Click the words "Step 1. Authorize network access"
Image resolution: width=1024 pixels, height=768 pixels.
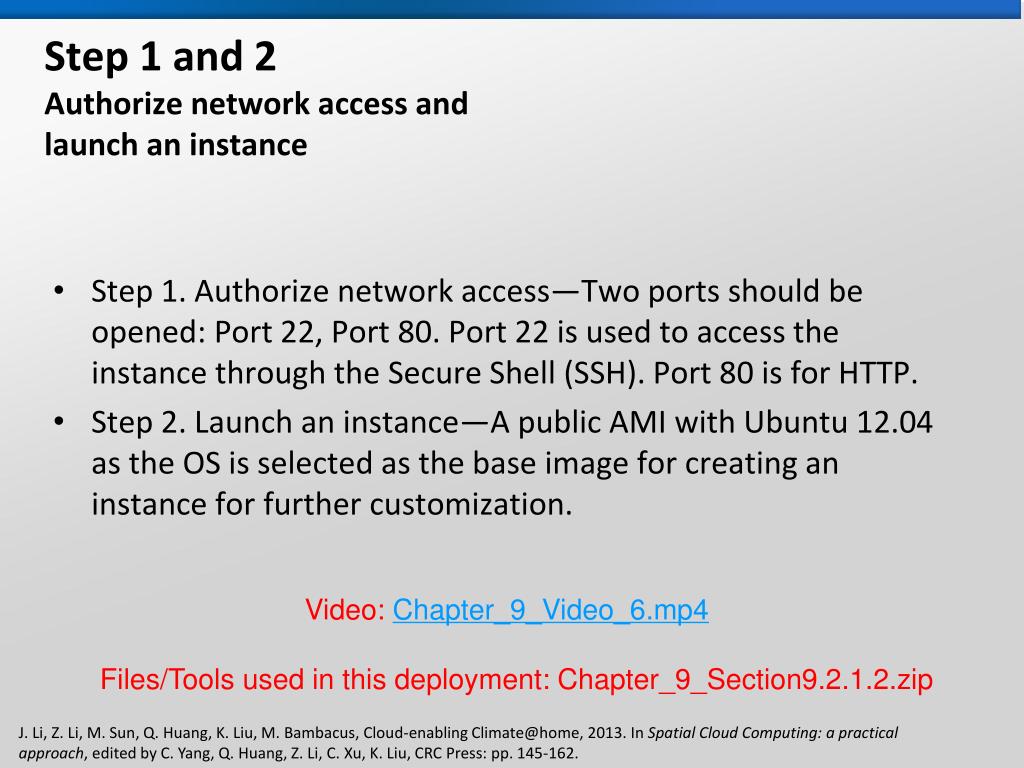[x=320, y=292]
